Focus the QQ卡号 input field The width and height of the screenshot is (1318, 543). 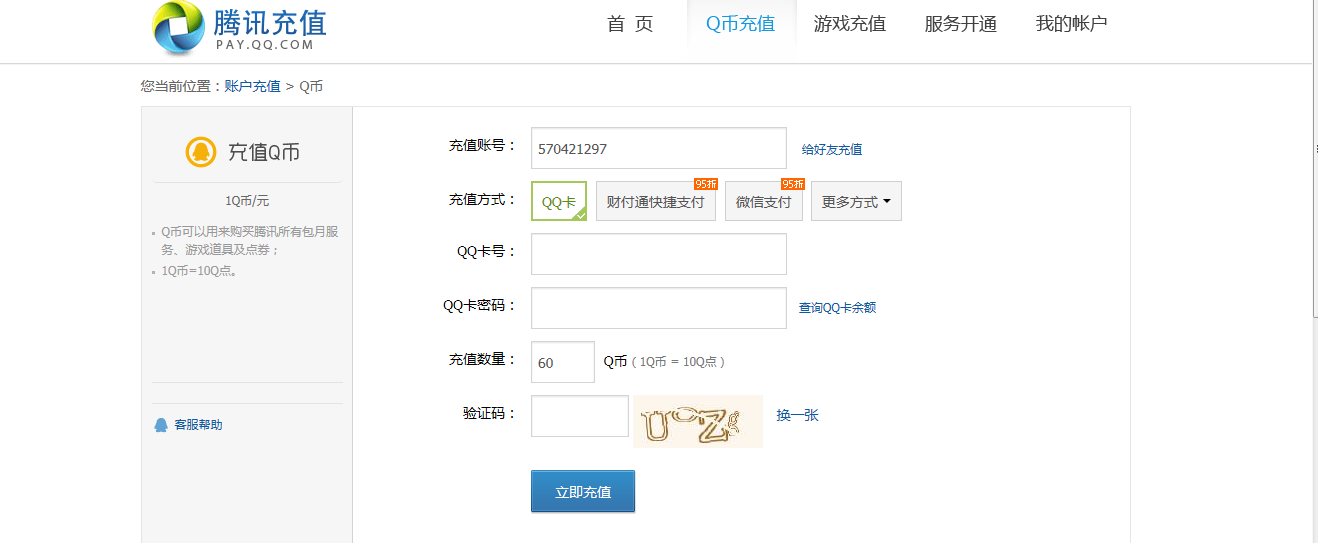pos(659,254)
